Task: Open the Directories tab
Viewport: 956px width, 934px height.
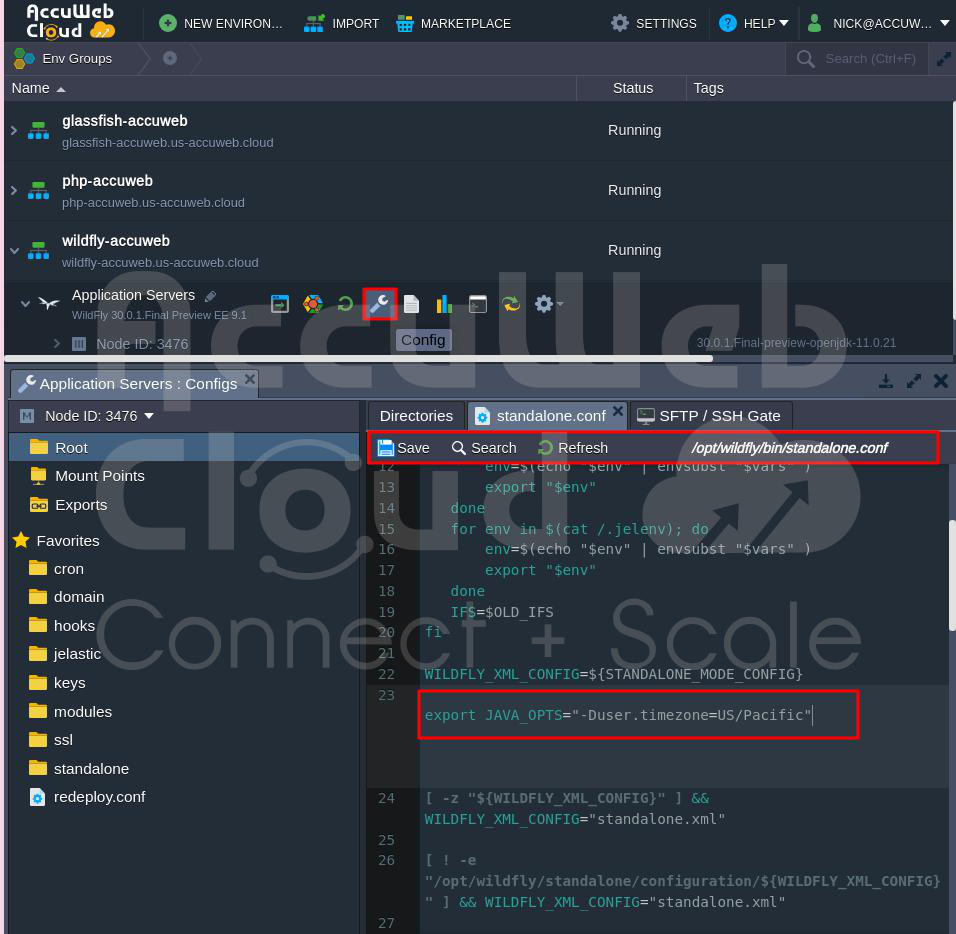Action: click(x=415, y=416)
